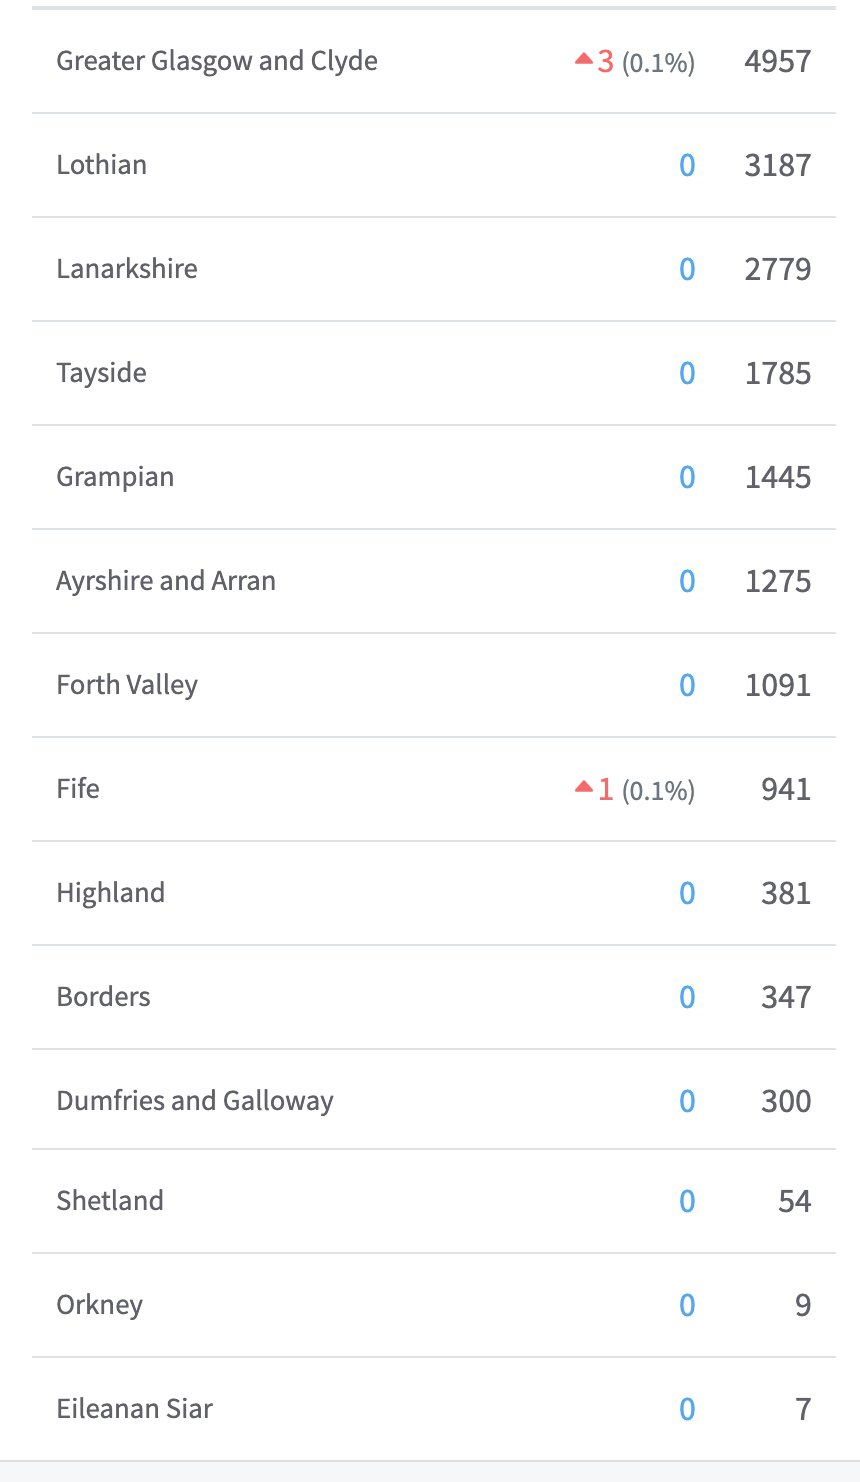Click the red up arrow in Fife row
The height and width of the screenshot is (1482, 860).
pyautogui.click(x=584, y=788)
